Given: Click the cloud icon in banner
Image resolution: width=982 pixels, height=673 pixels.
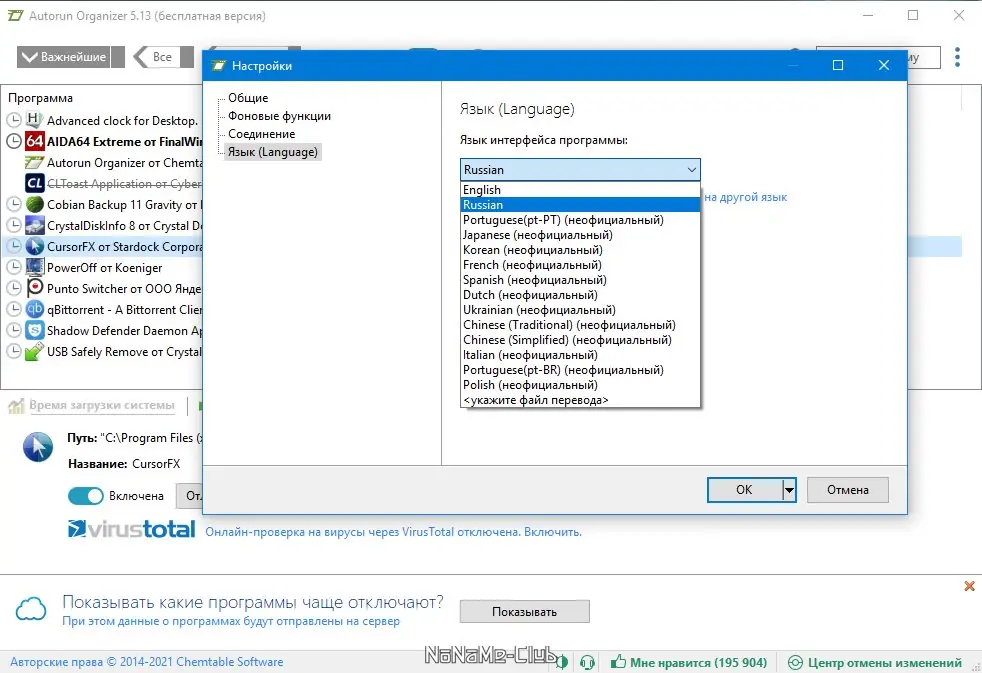Looking at the screenshot, I should [31, 609].
